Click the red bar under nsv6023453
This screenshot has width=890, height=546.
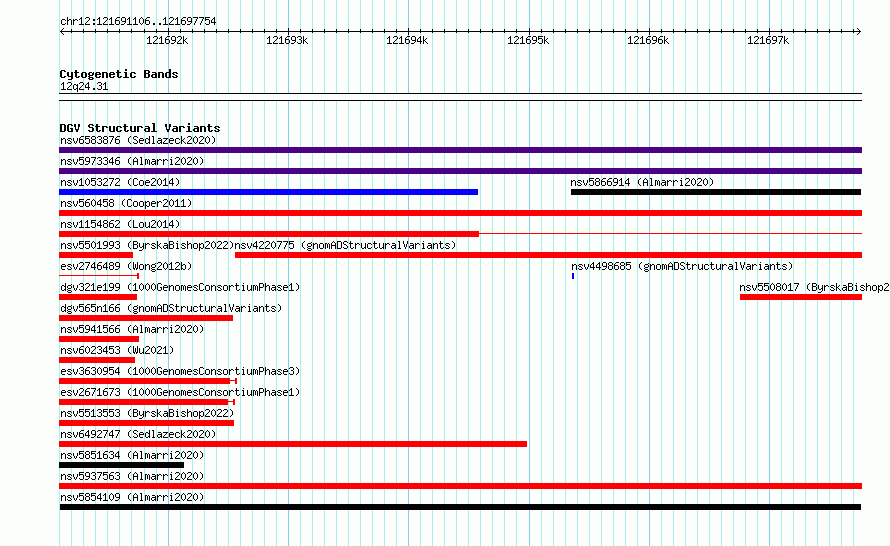point(97,360)
